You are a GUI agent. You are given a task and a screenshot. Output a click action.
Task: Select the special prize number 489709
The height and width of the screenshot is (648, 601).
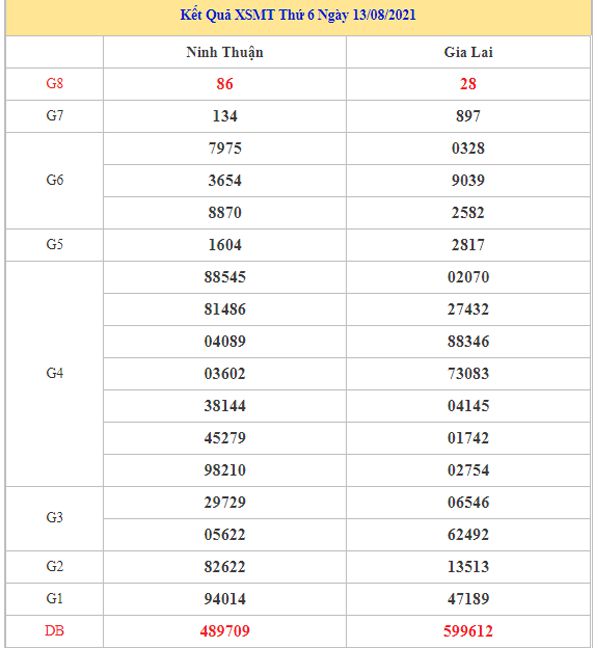(x=225, y=631)
